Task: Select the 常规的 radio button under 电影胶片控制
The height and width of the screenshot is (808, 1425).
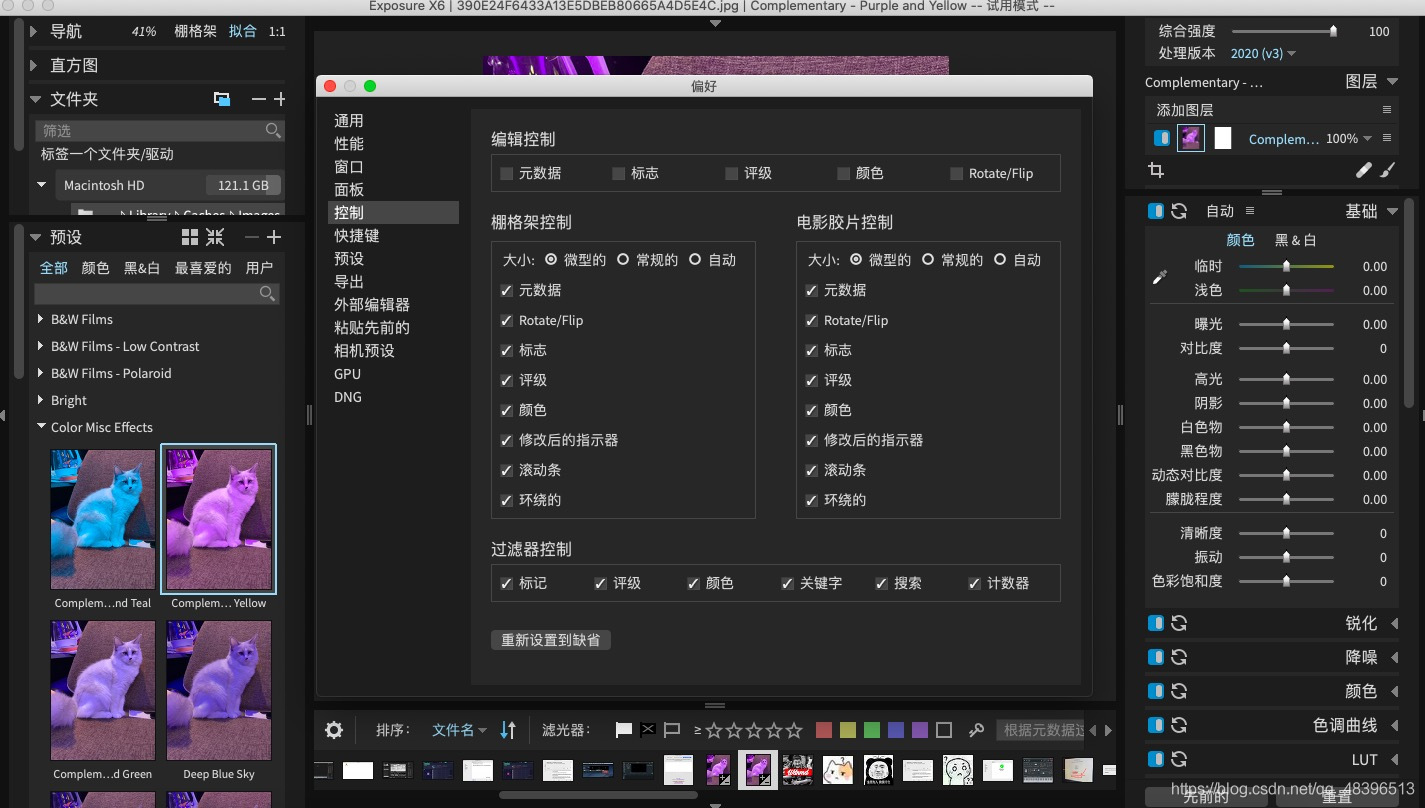Action: (x=928, y=260)
